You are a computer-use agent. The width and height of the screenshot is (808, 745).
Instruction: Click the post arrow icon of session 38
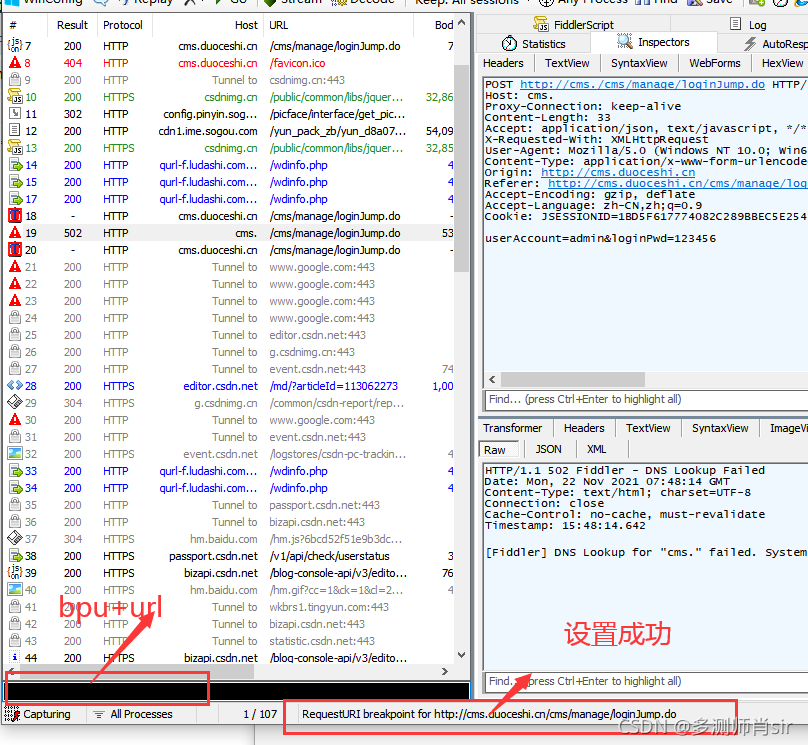click(15, 555)
